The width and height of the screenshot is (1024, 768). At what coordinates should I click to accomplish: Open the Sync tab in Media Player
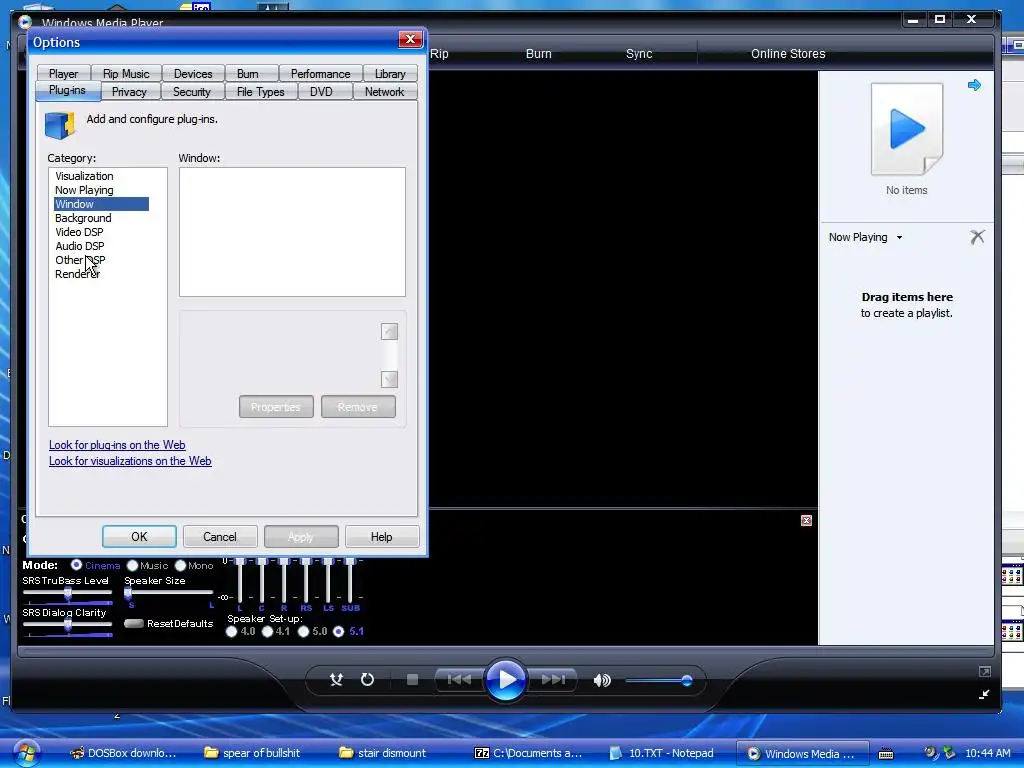point(639,54)
